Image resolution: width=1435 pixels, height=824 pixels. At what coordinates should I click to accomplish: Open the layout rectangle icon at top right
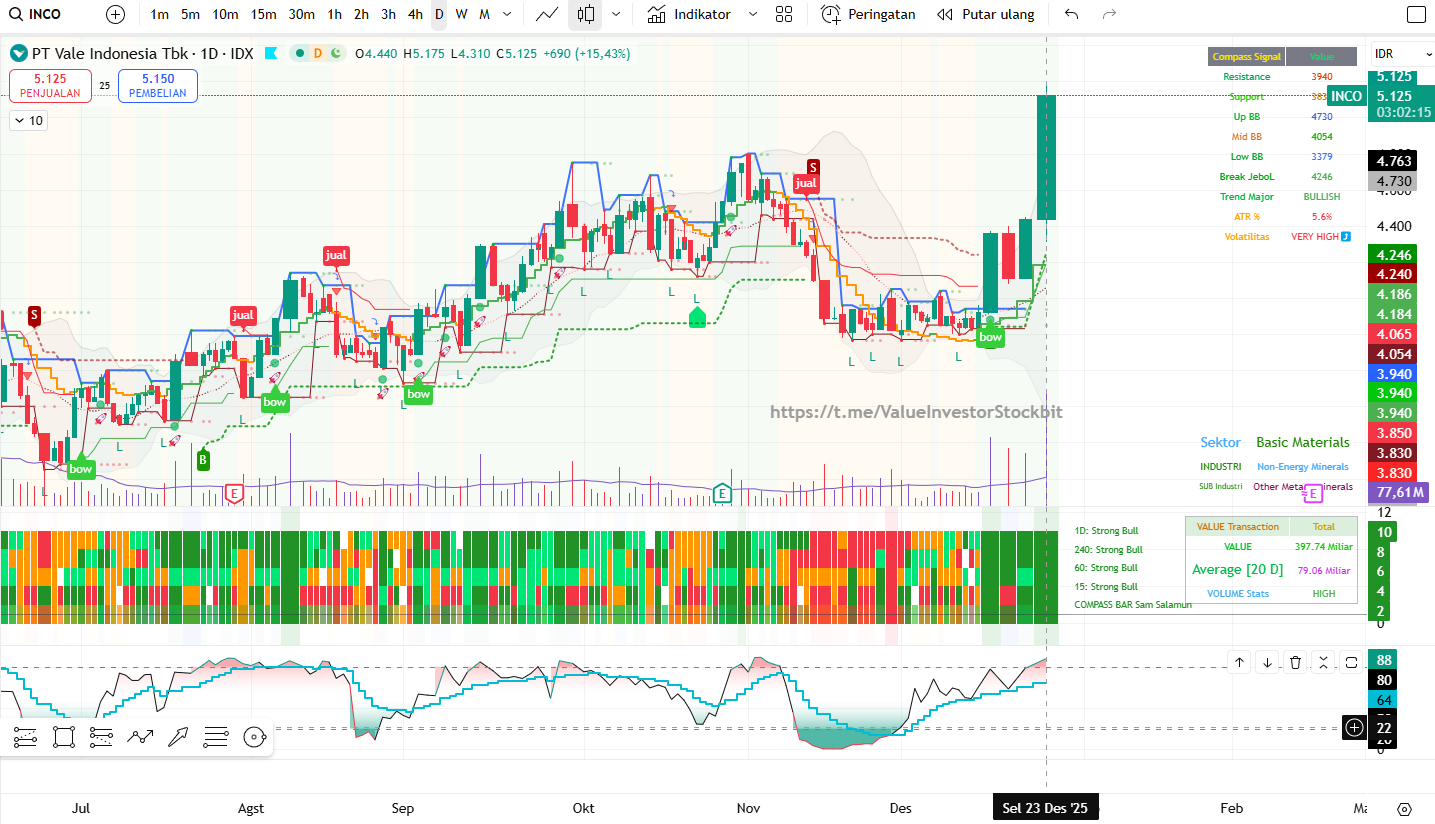click(x=1416, y=14)
